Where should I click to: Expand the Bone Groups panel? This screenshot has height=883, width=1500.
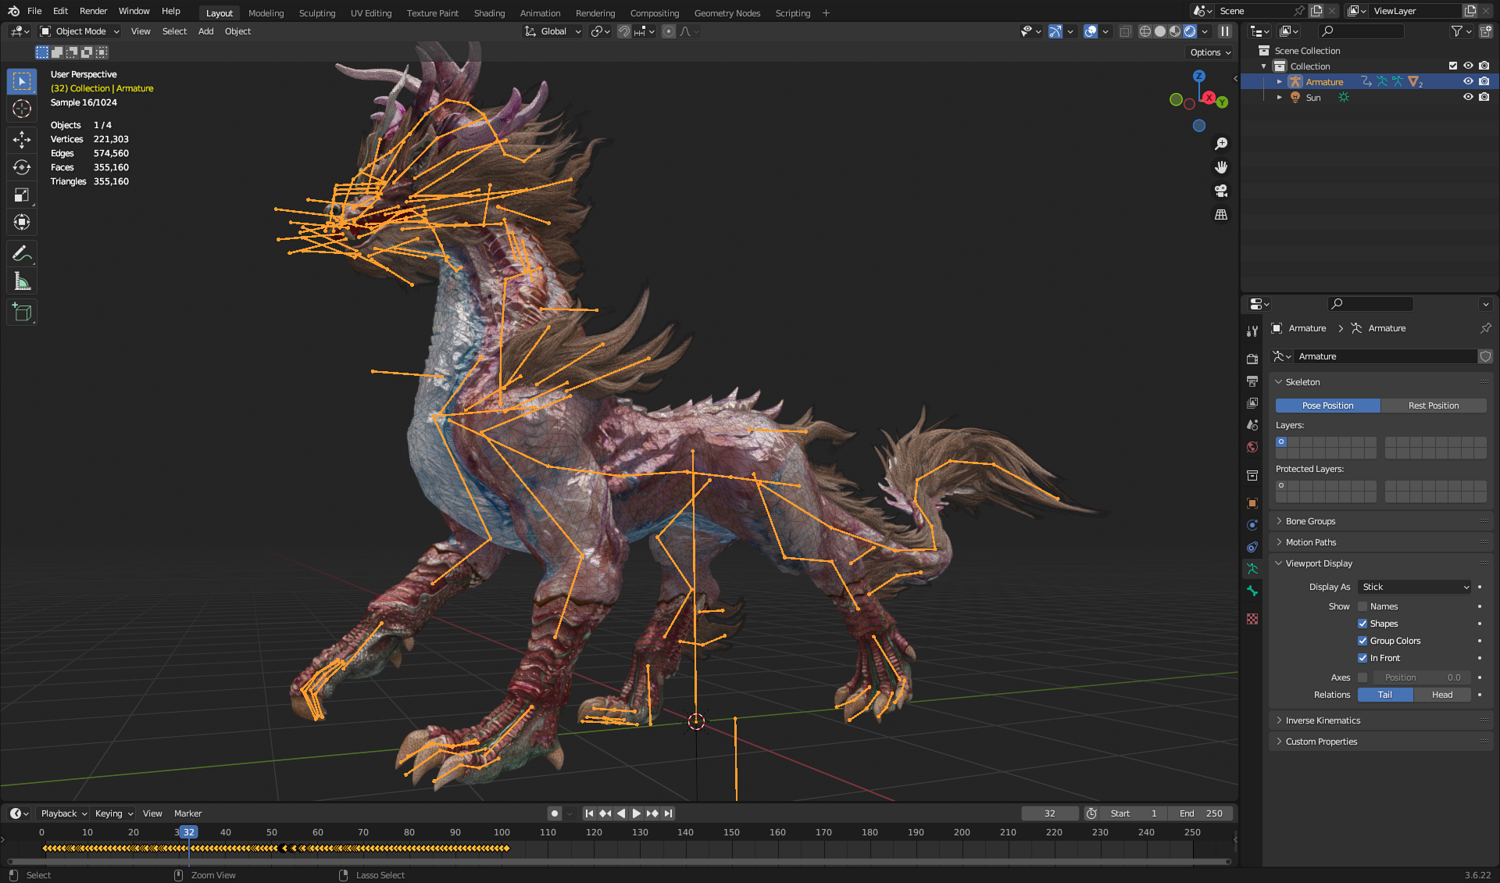tap(1310, 521)
